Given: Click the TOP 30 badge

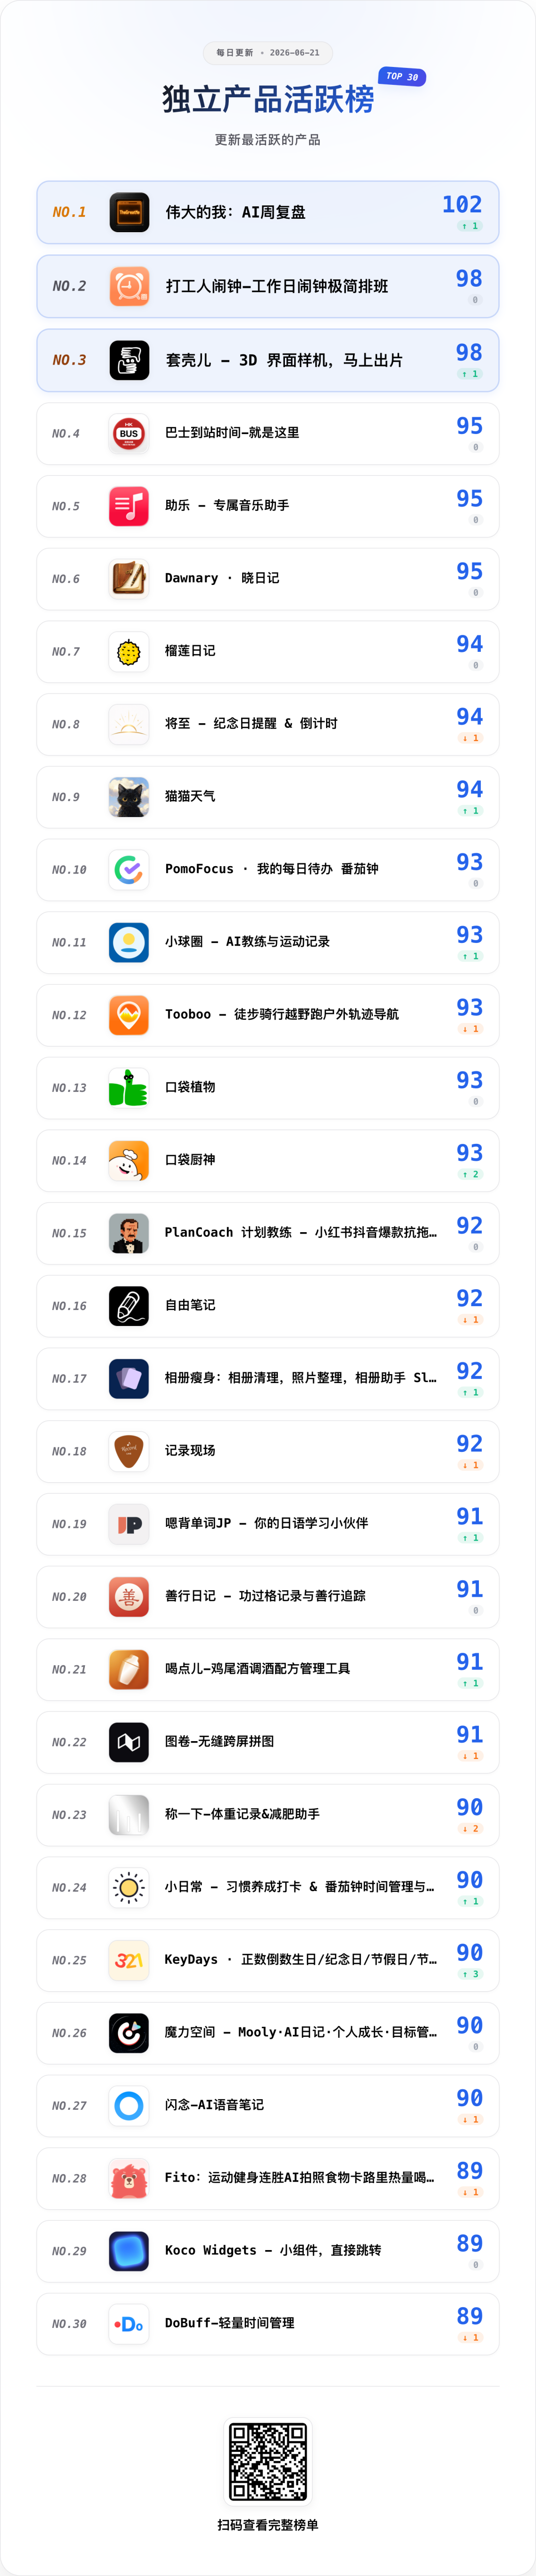Looking at the screenshot, I should click(402, 76).
